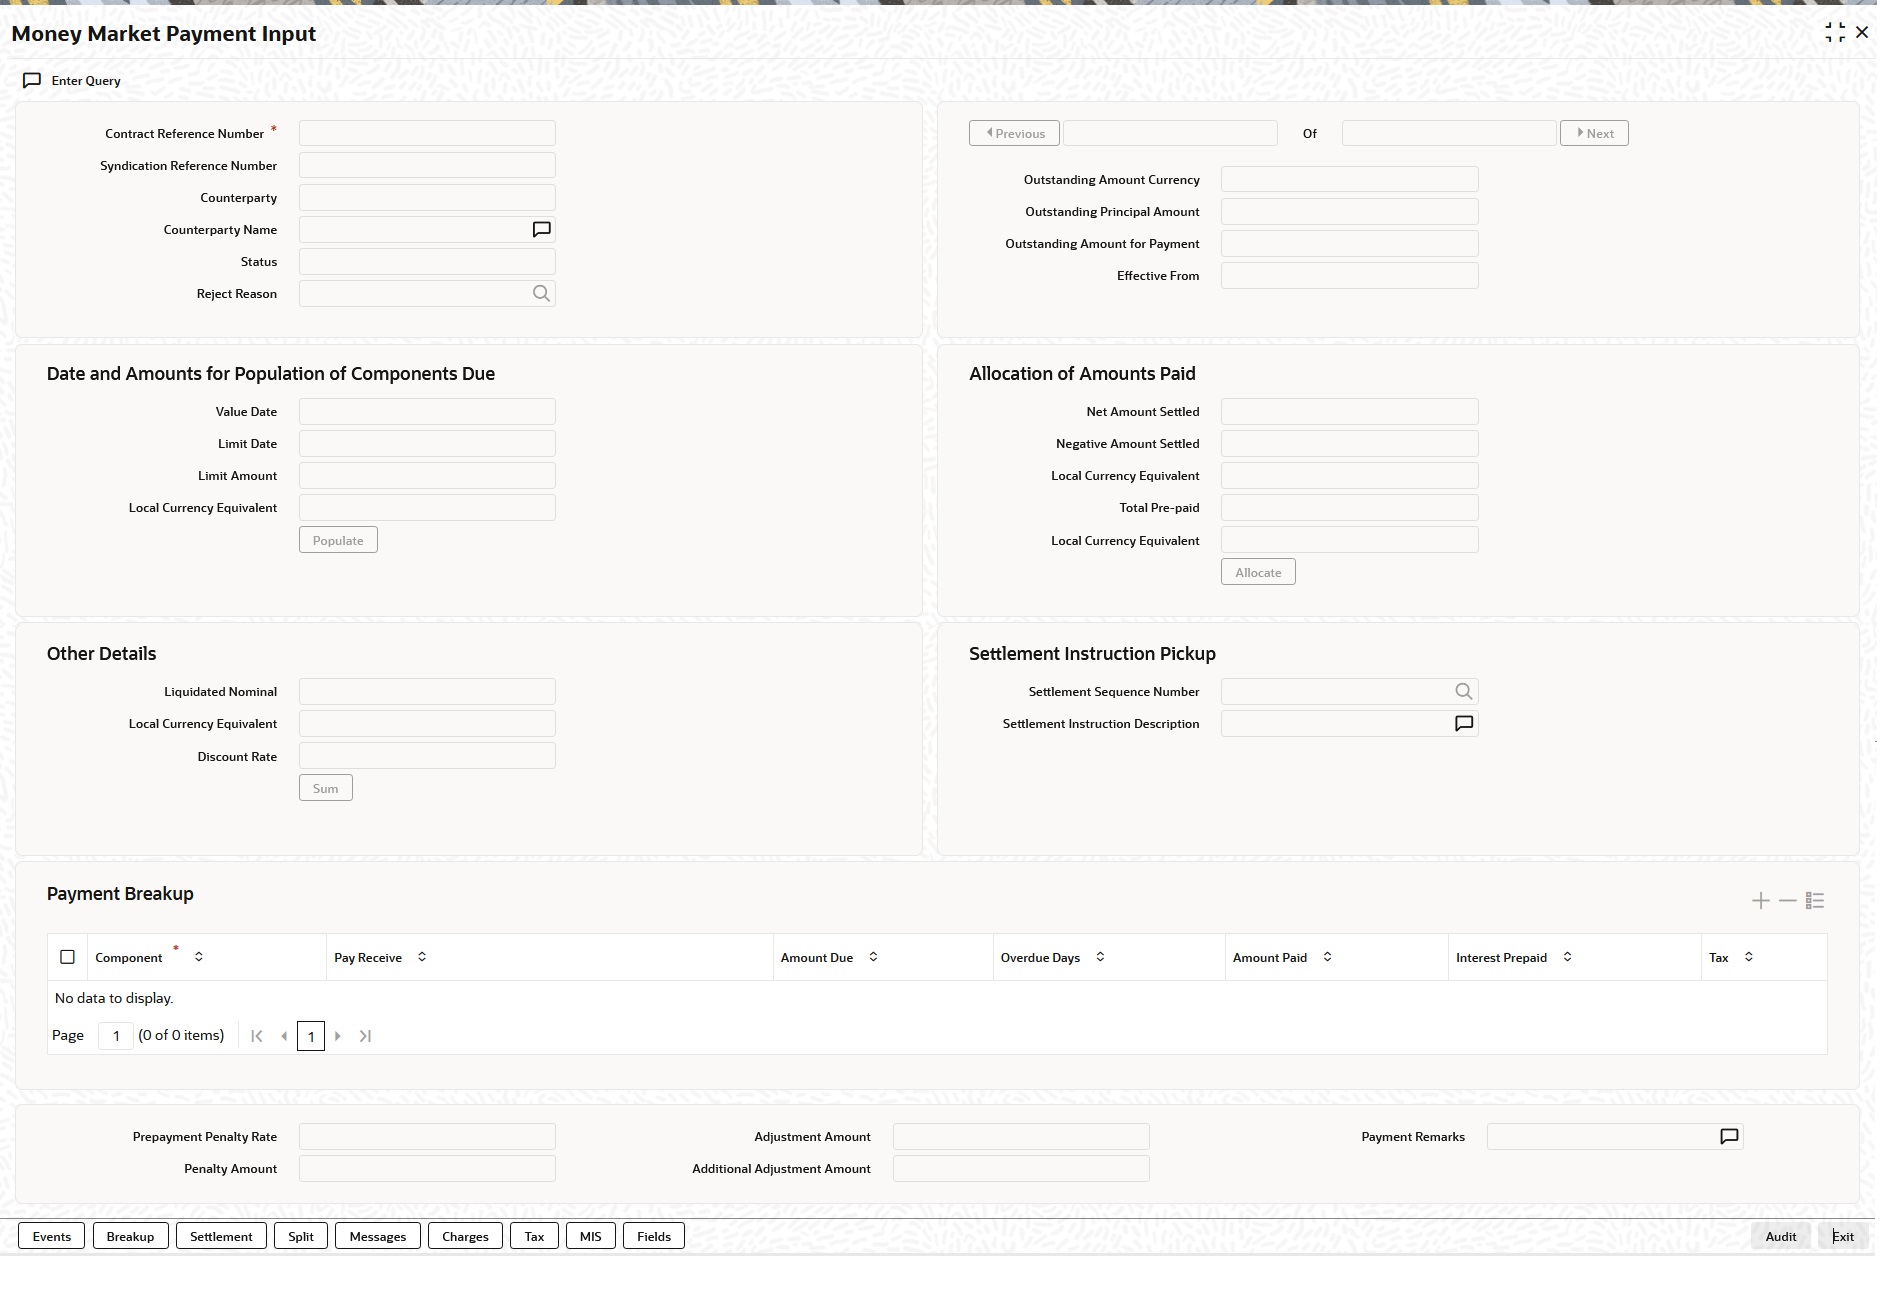Open Counterparty Name popup editor icon
This screenshot has width=1880, height=1308.
542,230
